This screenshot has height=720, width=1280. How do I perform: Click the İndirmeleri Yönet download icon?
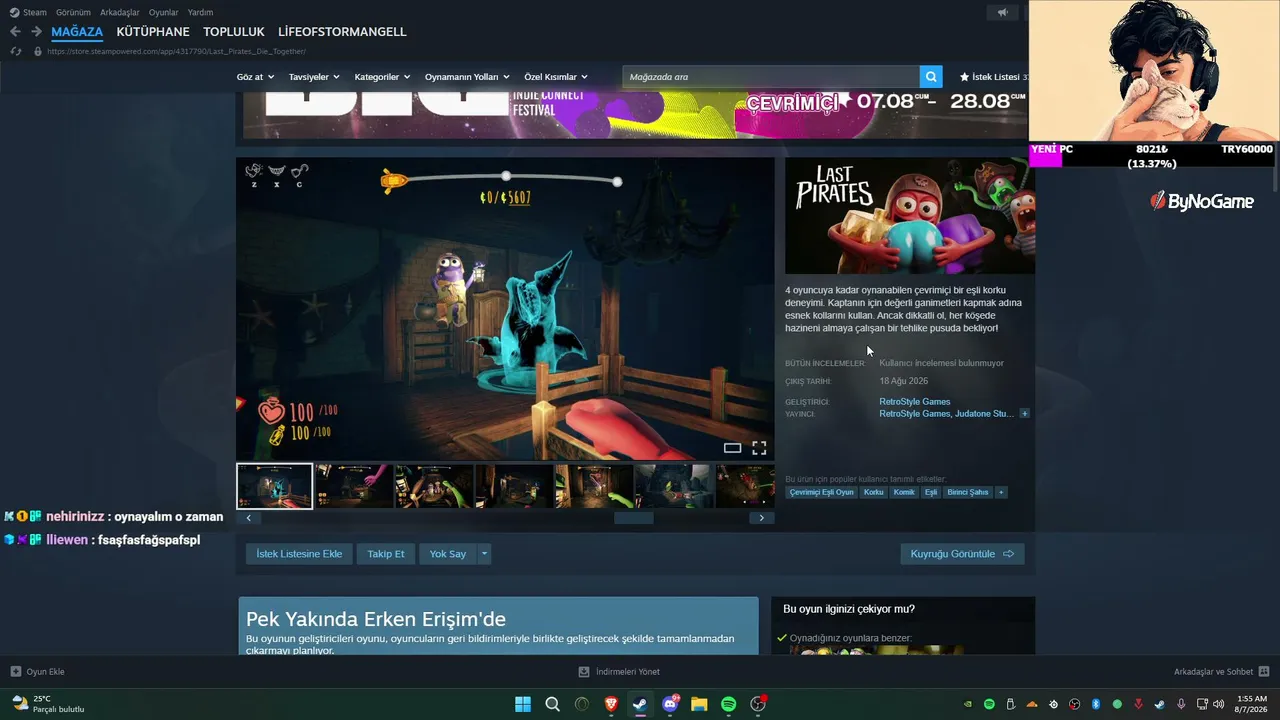pos(584,672)
